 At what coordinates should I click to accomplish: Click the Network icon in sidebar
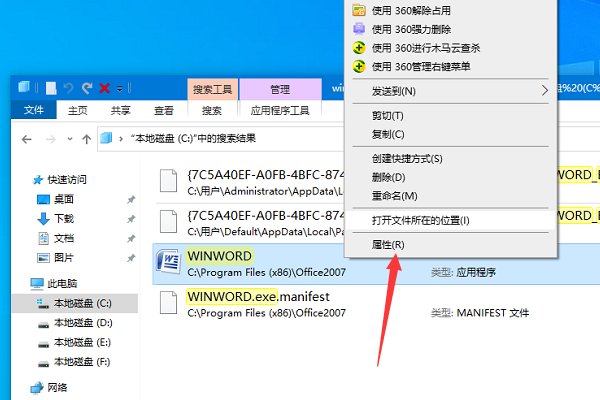[x=37, y=387]
